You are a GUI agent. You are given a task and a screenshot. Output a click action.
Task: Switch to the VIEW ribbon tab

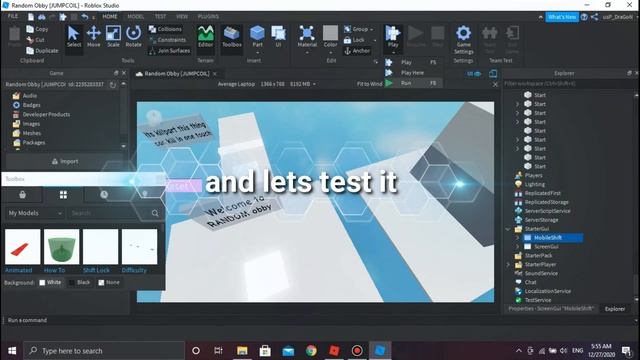click(182, 16)
